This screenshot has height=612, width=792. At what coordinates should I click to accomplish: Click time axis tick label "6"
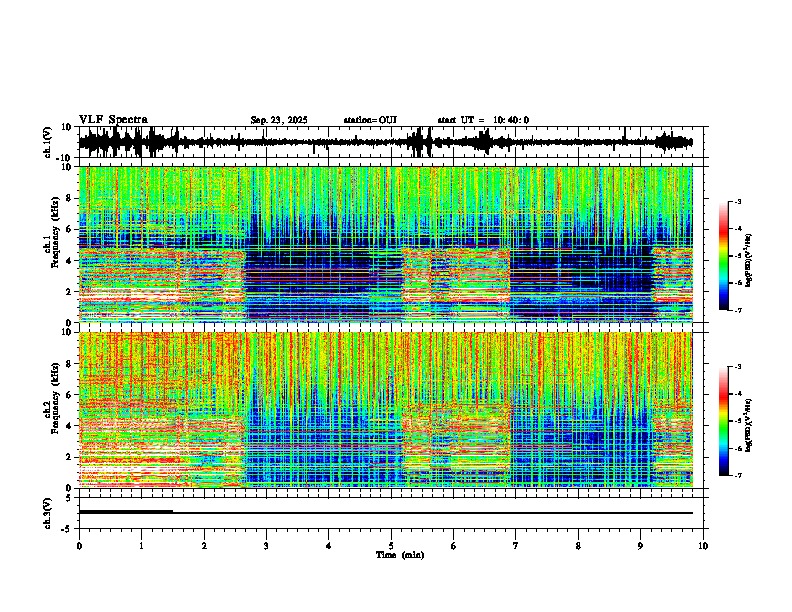[454, 546]
